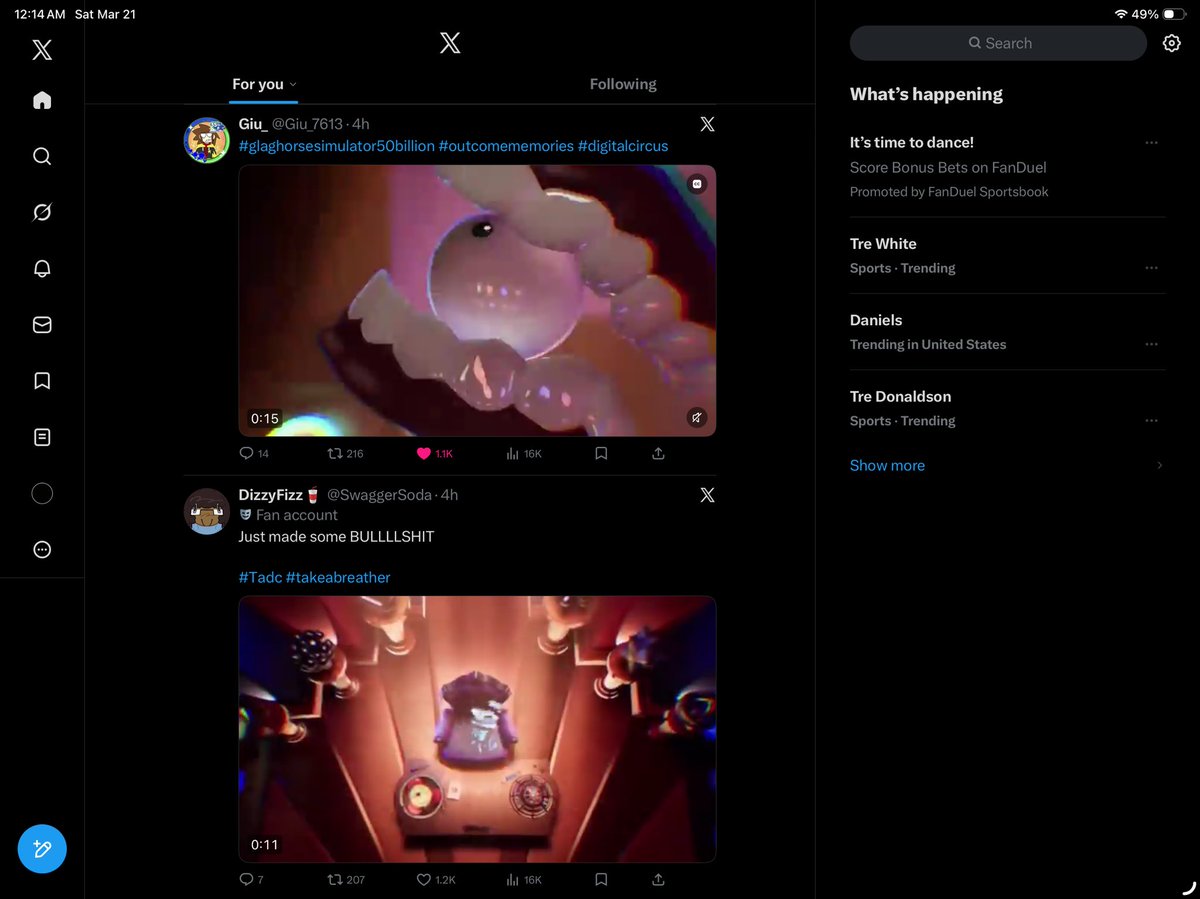Image resolution: width=1200 pixels, height=899 pixels.
Task: Unmute Giu_ video sound
Action: pyautogui.click(x=697, y=418)
